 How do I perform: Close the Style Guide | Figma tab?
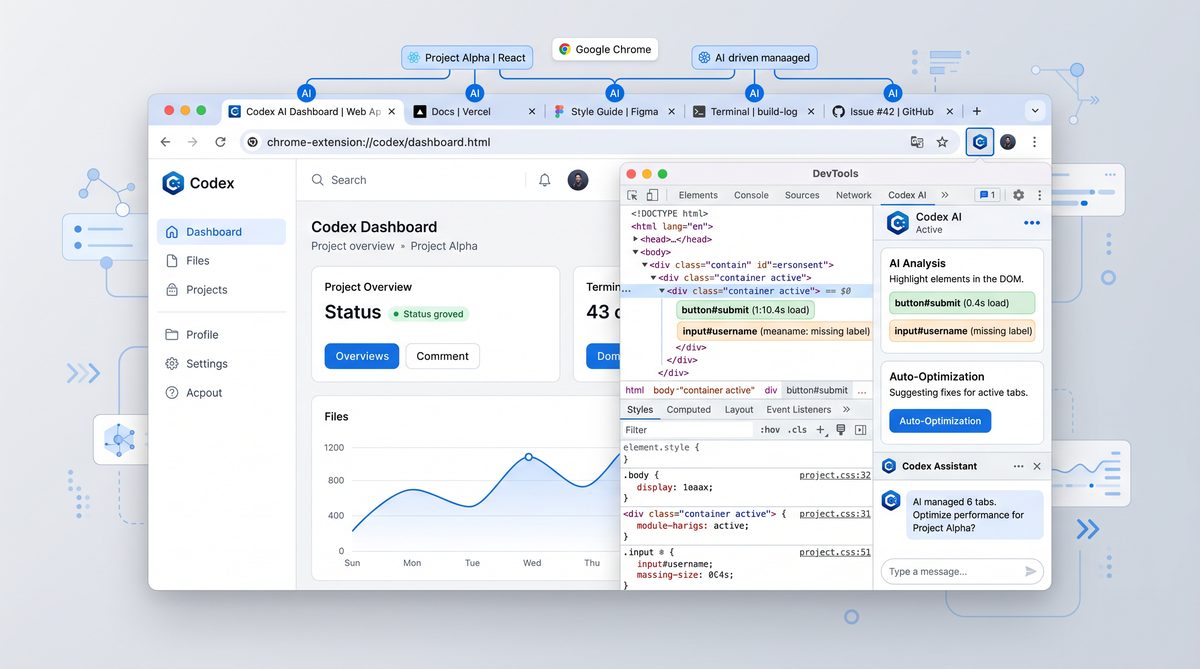(x=672, y=112)
